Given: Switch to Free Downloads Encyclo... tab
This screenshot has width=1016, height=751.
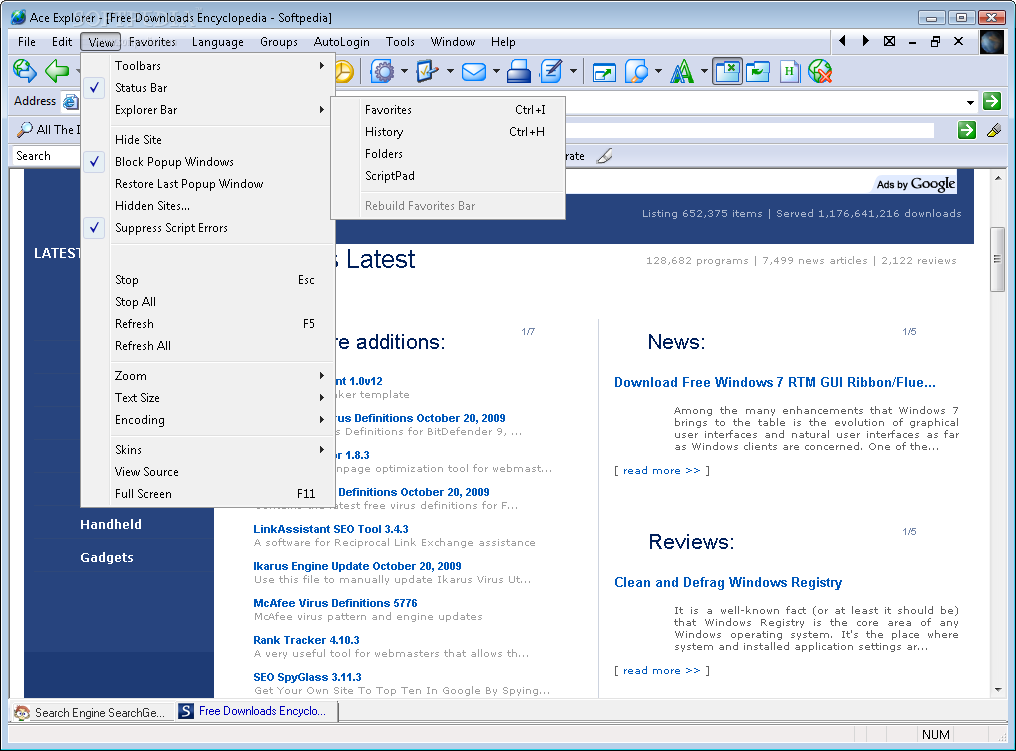Looking at the screenshot, I should point(257,711).
